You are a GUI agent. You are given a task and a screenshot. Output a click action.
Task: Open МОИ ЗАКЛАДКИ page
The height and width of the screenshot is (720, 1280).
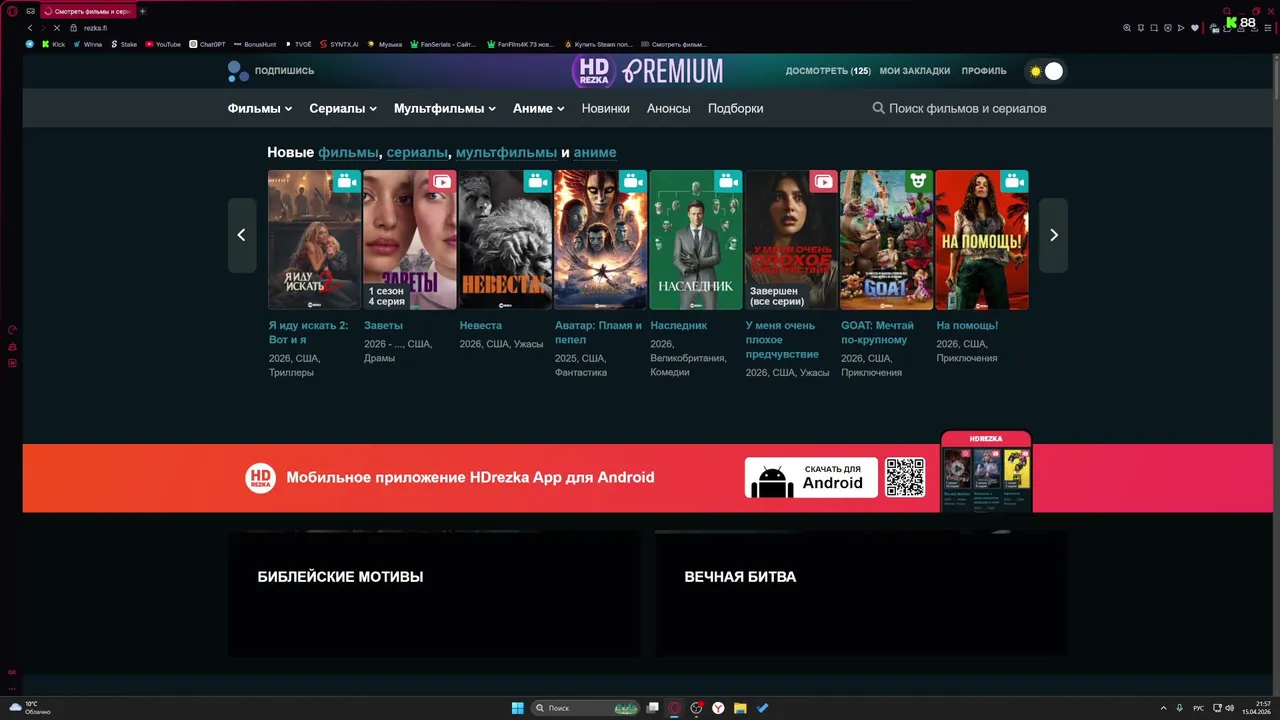point(915,71)
